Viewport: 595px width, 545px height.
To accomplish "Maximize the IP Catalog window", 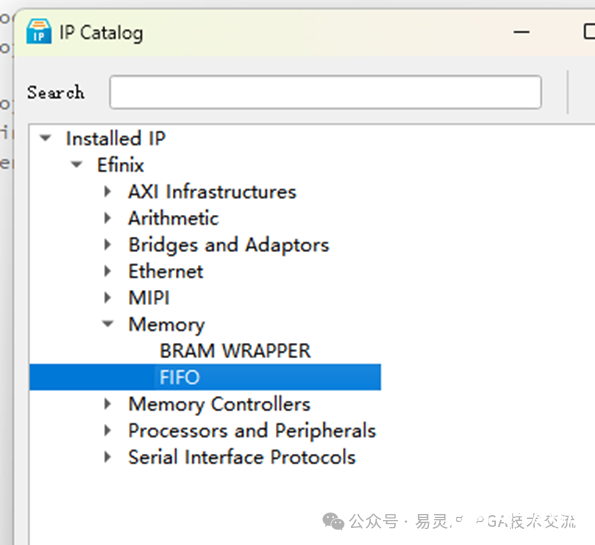I will click(x=589, y=32).
